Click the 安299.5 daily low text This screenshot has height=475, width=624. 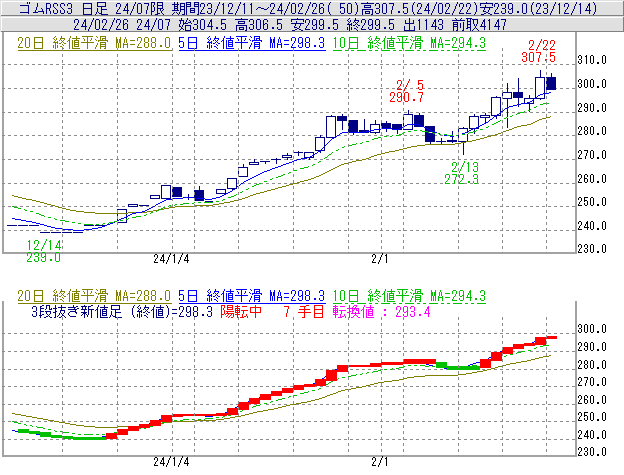click(x=314, y=25)
